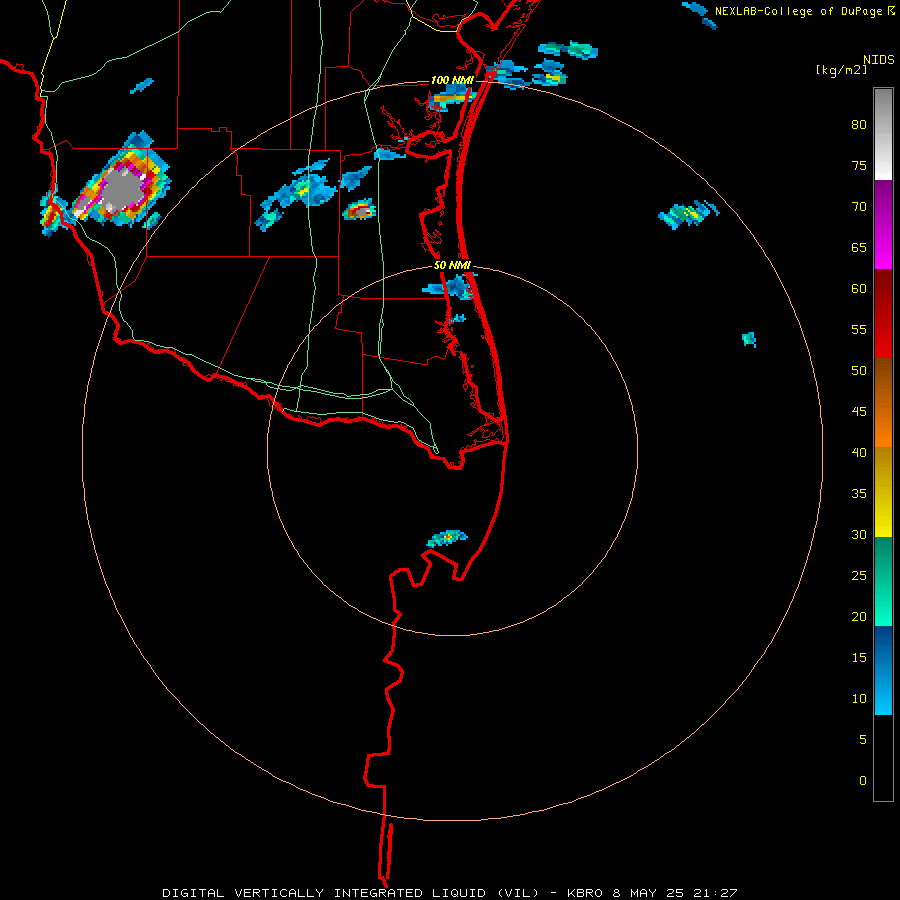Click the 45 value on color scale
Viewport: 900px width, 900px height.
[x=859, y=412]
